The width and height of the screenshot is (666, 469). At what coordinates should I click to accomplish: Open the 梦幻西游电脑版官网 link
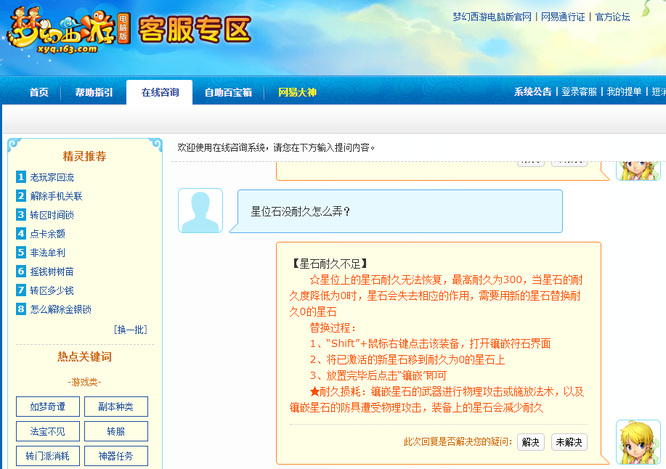[478, 17]
